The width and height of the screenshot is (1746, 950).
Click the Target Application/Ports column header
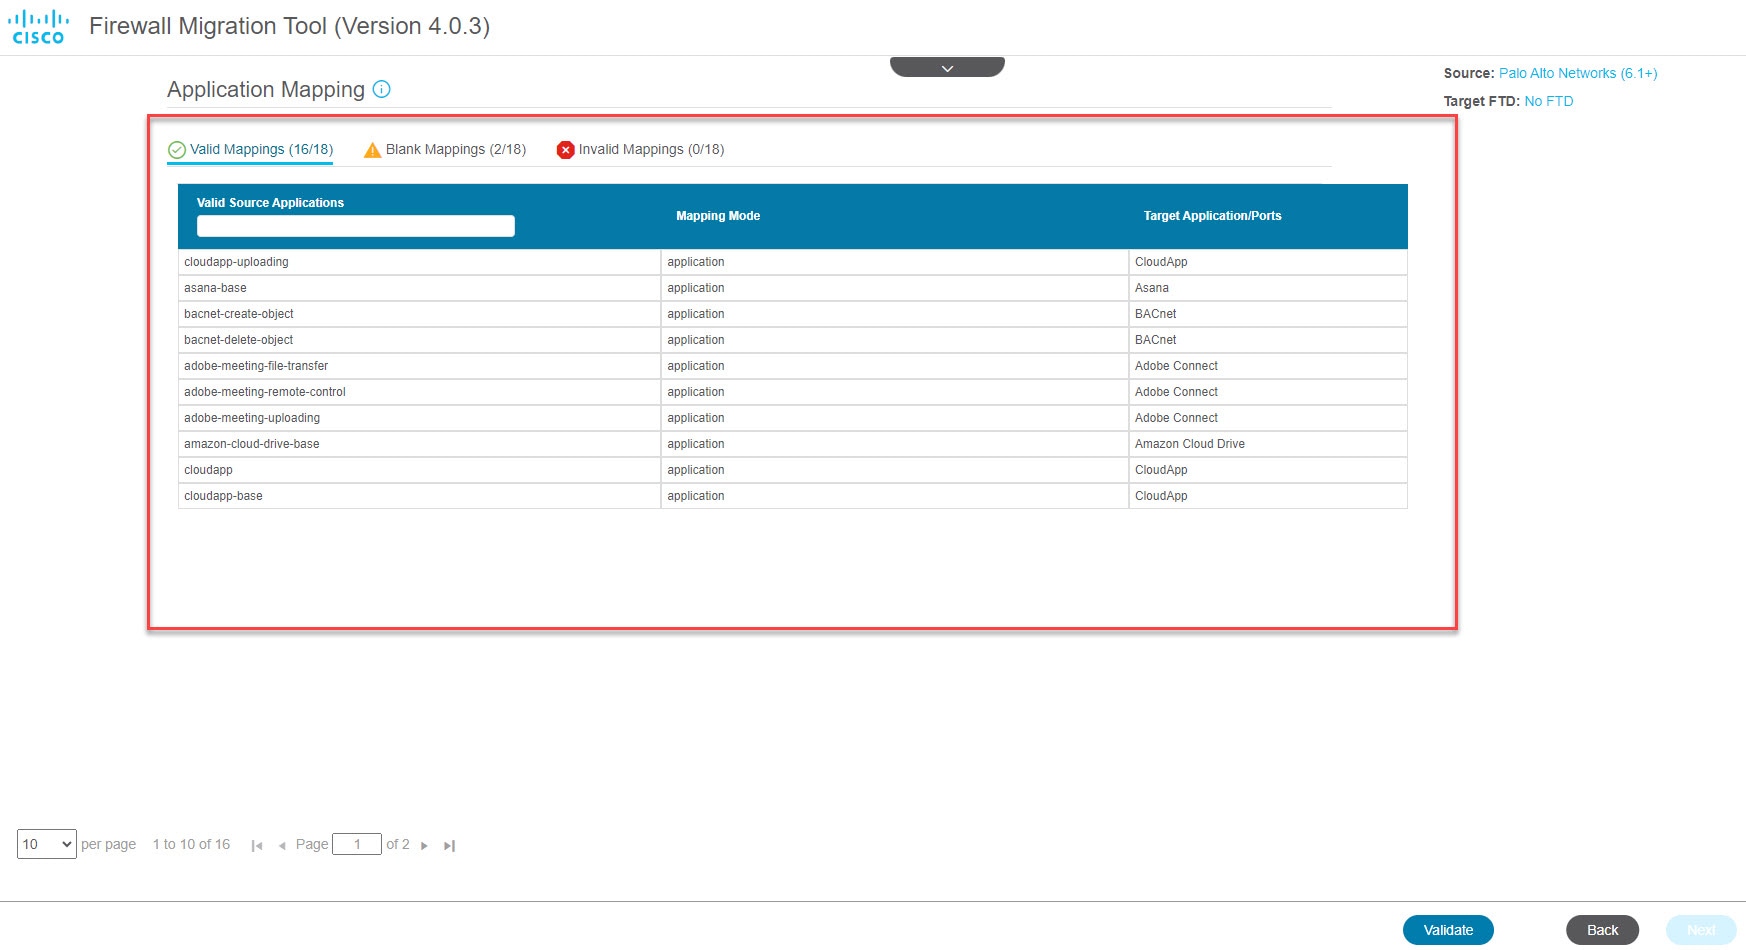(x=1212, y=216)
